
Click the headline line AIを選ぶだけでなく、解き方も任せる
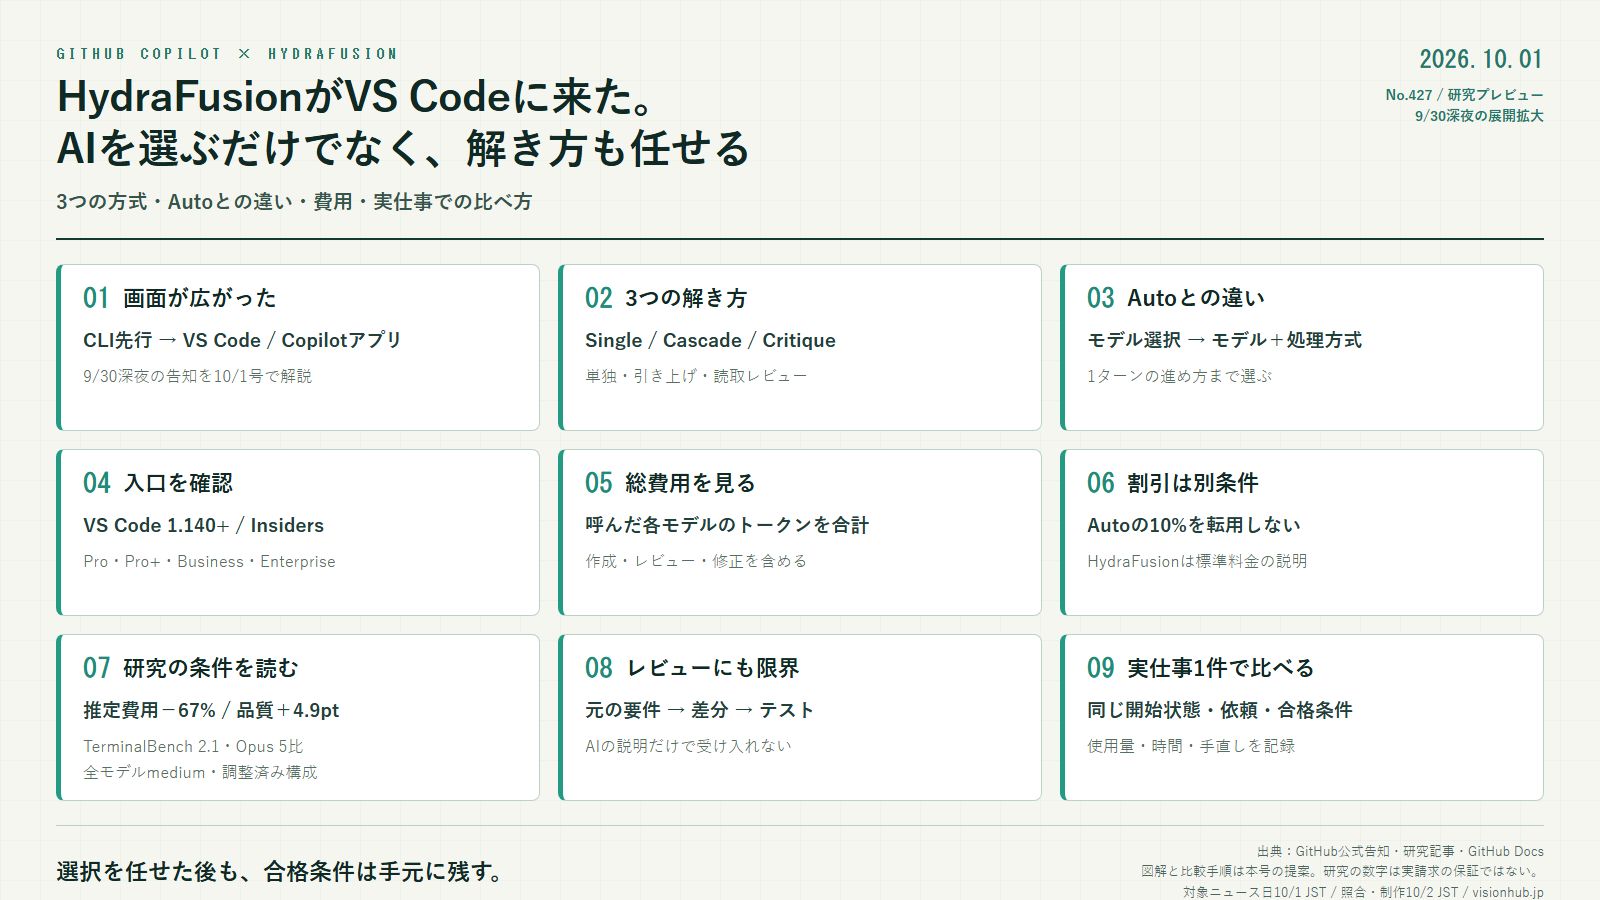click(403, 148)
